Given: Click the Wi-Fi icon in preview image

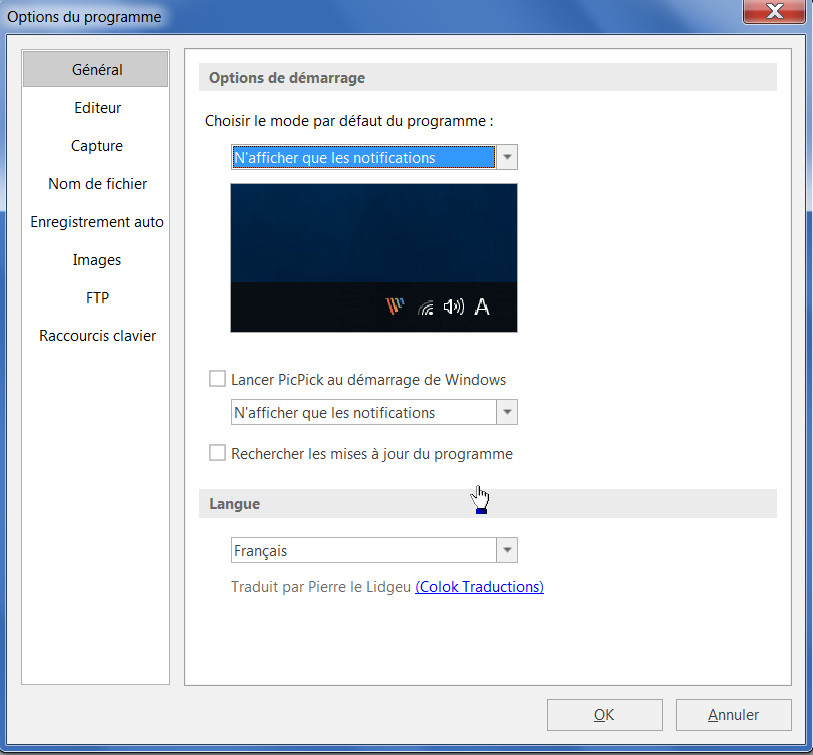Looking at the screenshot, I should [x=426, y=307].
